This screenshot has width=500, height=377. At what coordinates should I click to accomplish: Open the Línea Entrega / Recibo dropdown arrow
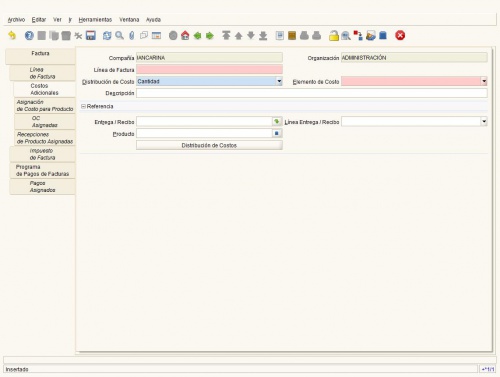tap(484, 122)
